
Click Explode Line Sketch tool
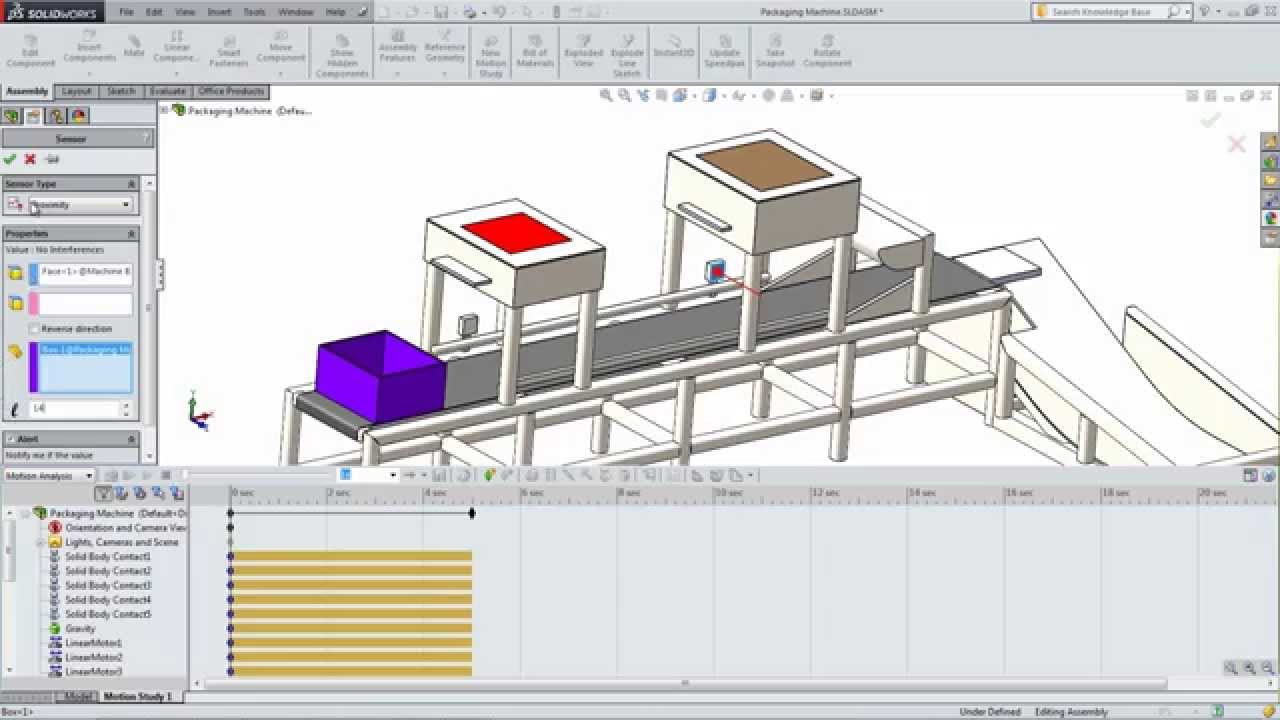[x=627, y=55]
